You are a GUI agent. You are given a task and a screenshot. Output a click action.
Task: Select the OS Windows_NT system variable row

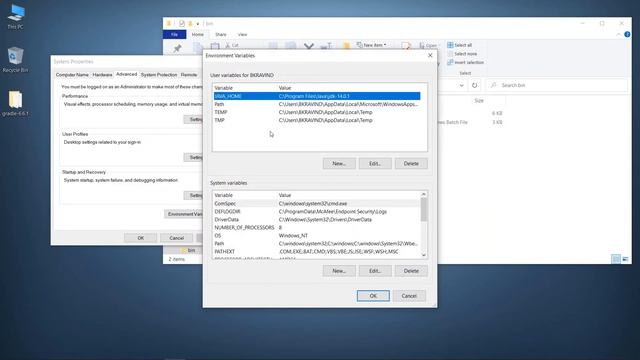pos(317,236)
